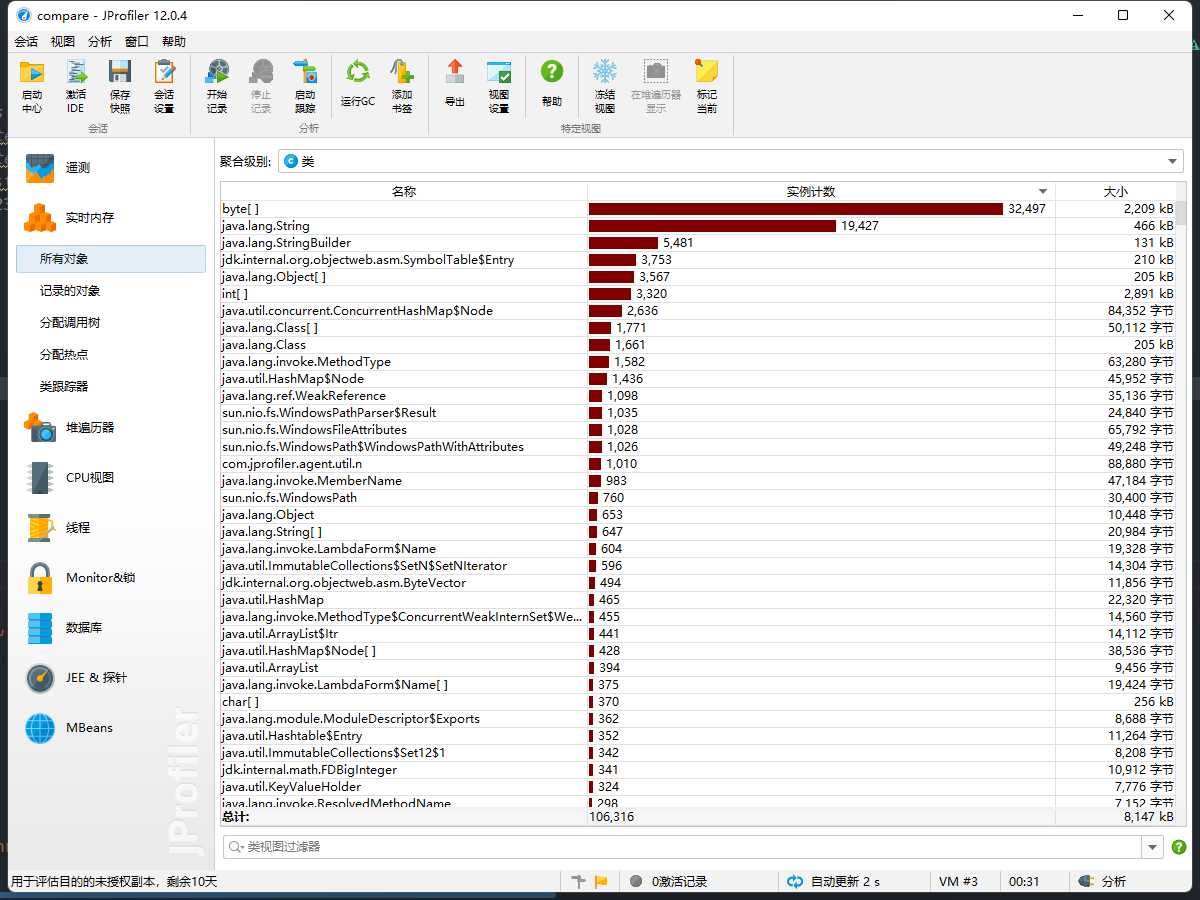Viewport: 1200px width, 900px height.
Task: Select the char[ ] row
Action: [698, 702]
